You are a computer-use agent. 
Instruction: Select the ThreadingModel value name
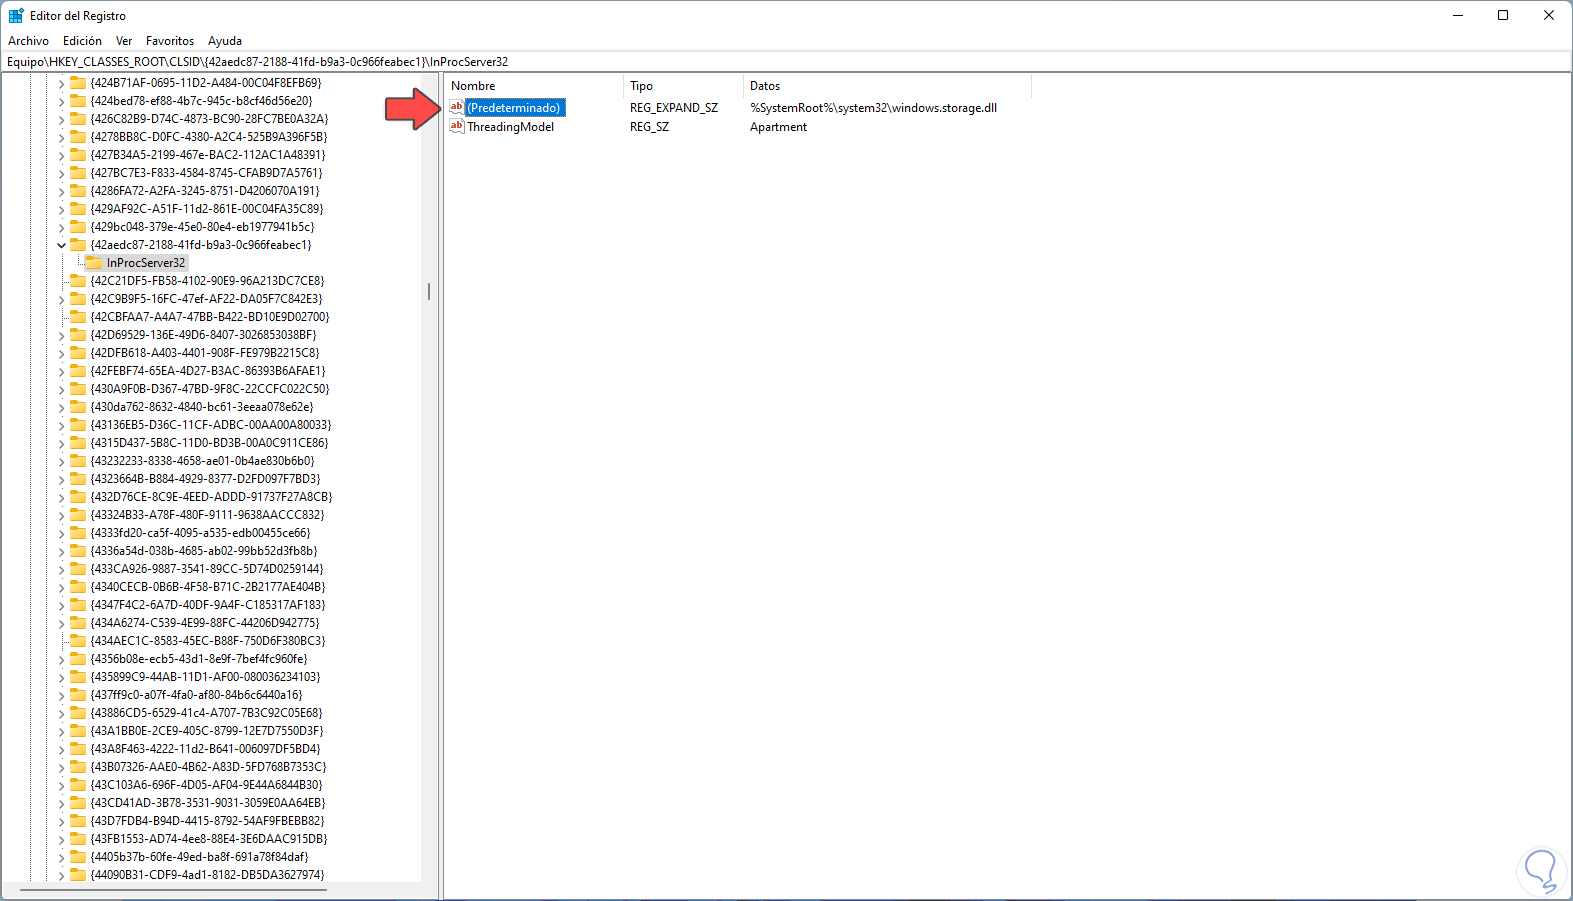click(x=510, y=126)
